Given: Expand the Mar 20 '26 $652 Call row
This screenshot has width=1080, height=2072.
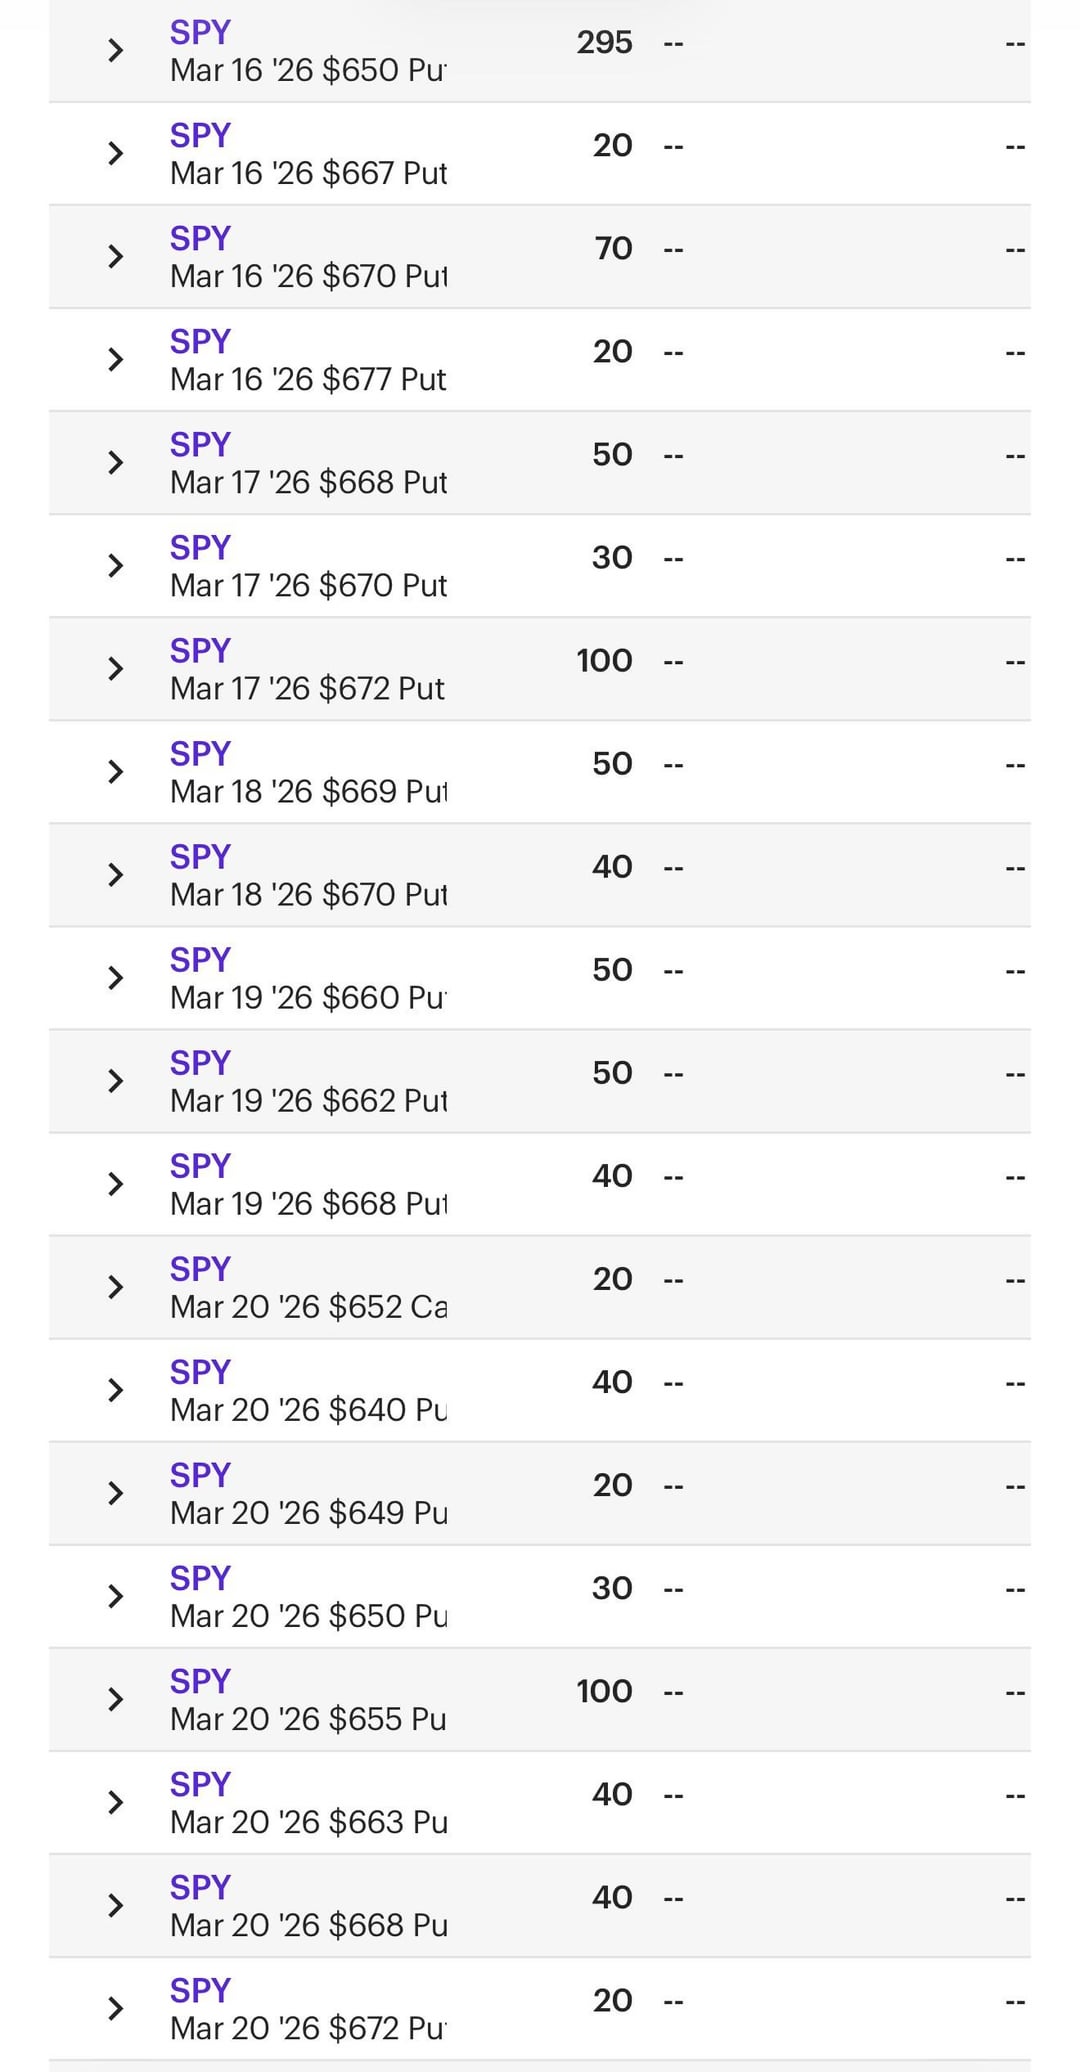Looking at the screenshot, I should (x=116, y=1287).
